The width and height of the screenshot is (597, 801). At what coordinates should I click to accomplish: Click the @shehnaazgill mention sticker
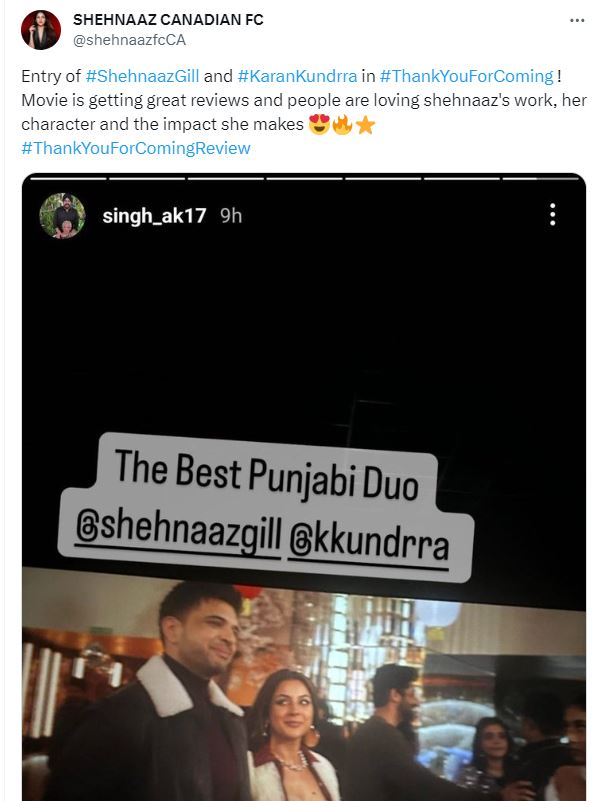(178, 532)
